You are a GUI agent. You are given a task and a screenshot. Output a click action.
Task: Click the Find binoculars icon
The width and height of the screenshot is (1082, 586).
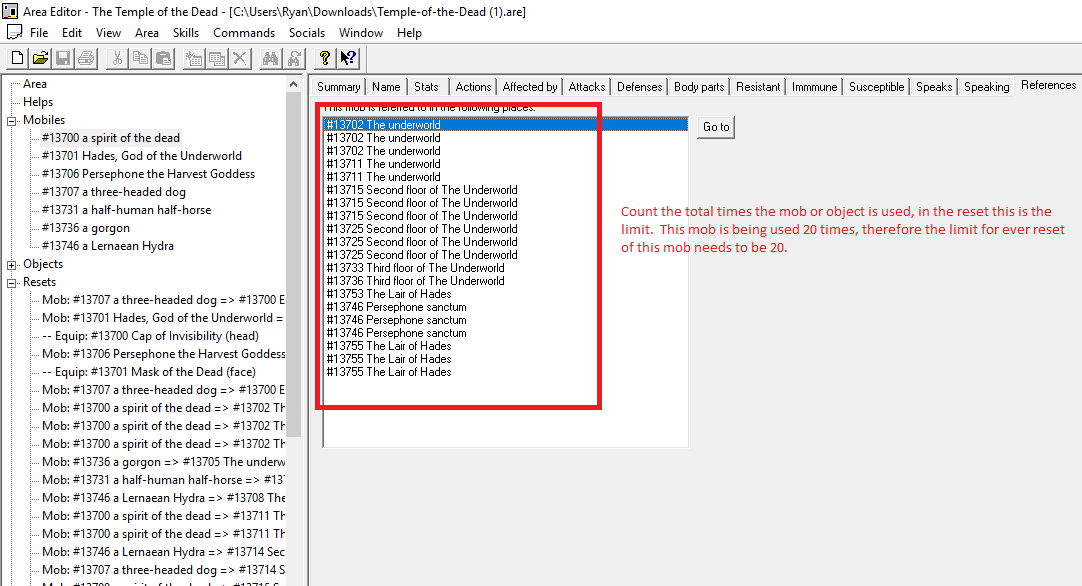point(270,58)
